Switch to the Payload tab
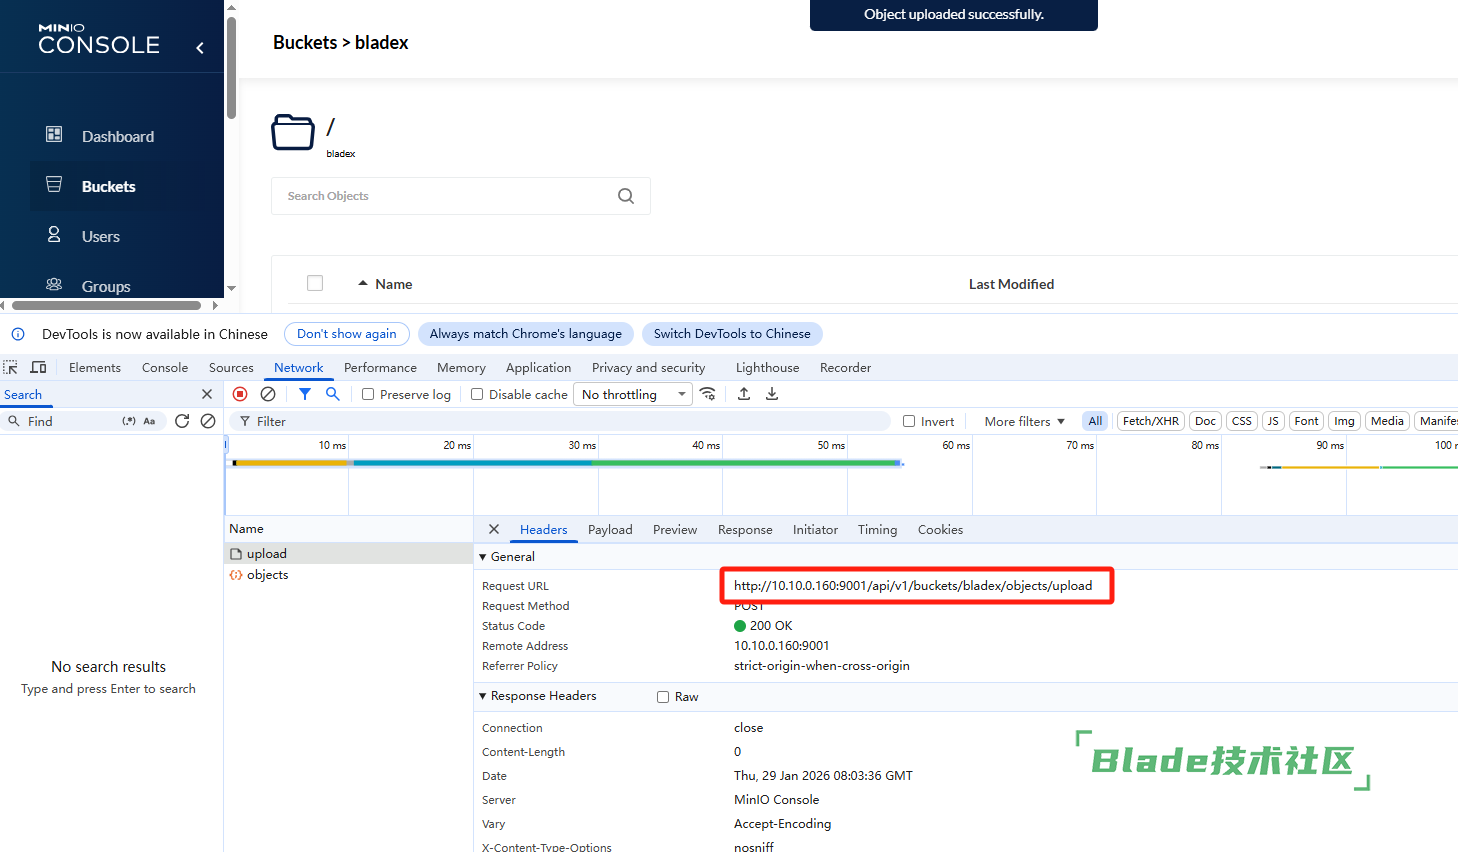 (610, 530)
